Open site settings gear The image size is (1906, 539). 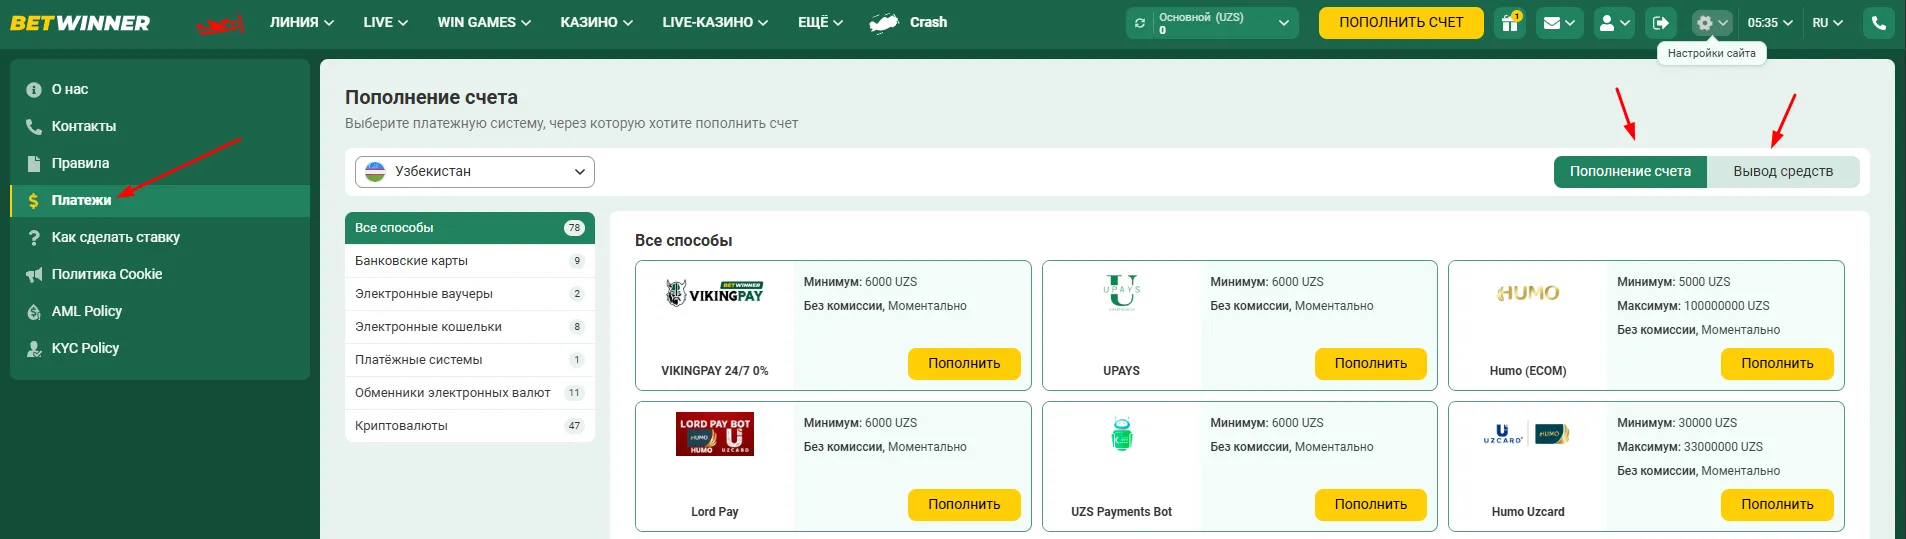click(1712, 23)
